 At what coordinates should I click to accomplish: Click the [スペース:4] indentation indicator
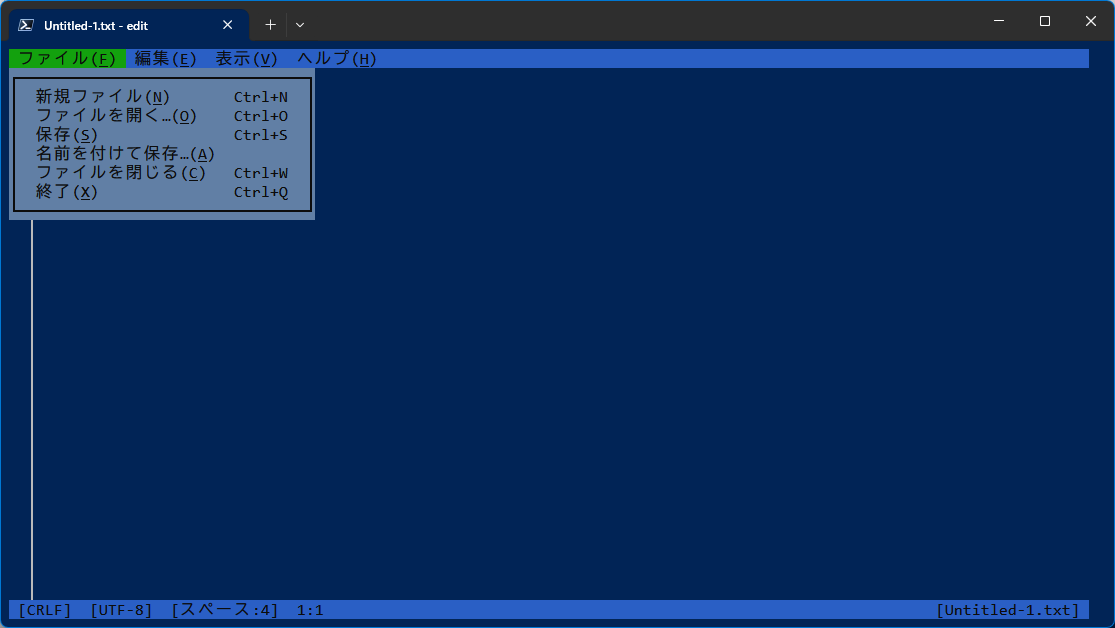click(225, 610)
